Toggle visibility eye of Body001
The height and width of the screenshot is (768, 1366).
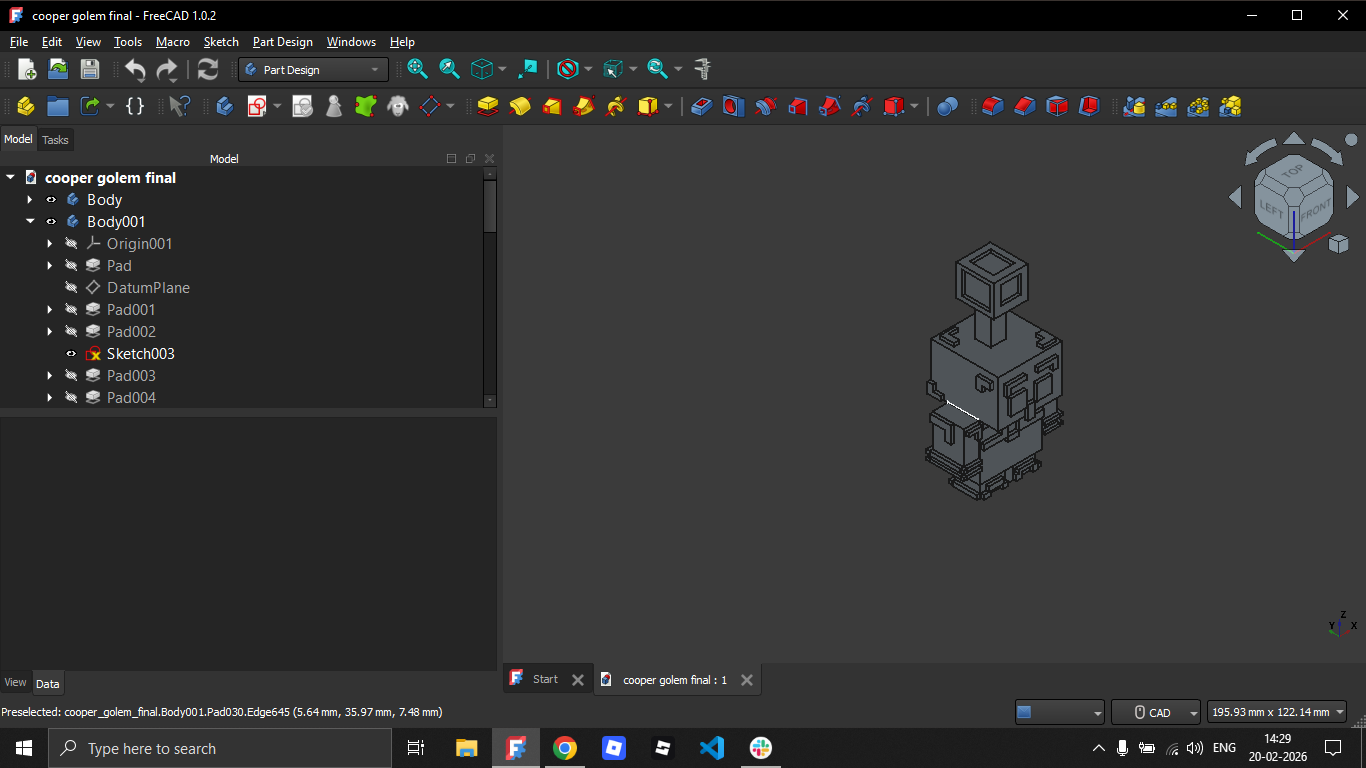pos(51,222)
